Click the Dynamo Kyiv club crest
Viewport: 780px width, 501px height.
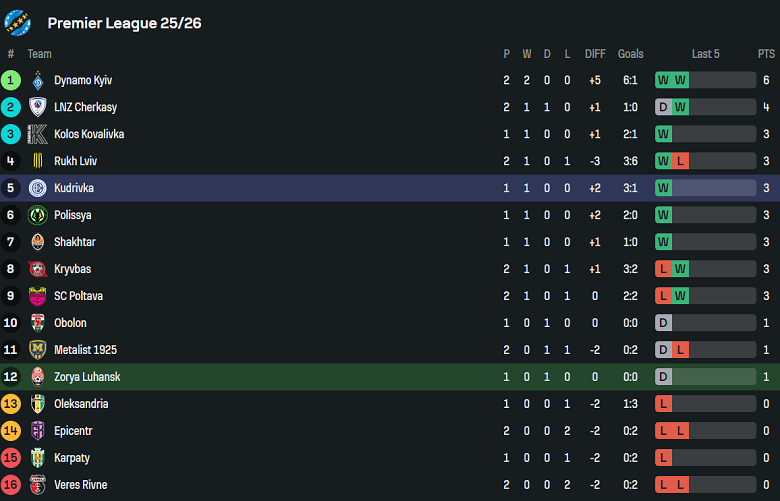38,80
